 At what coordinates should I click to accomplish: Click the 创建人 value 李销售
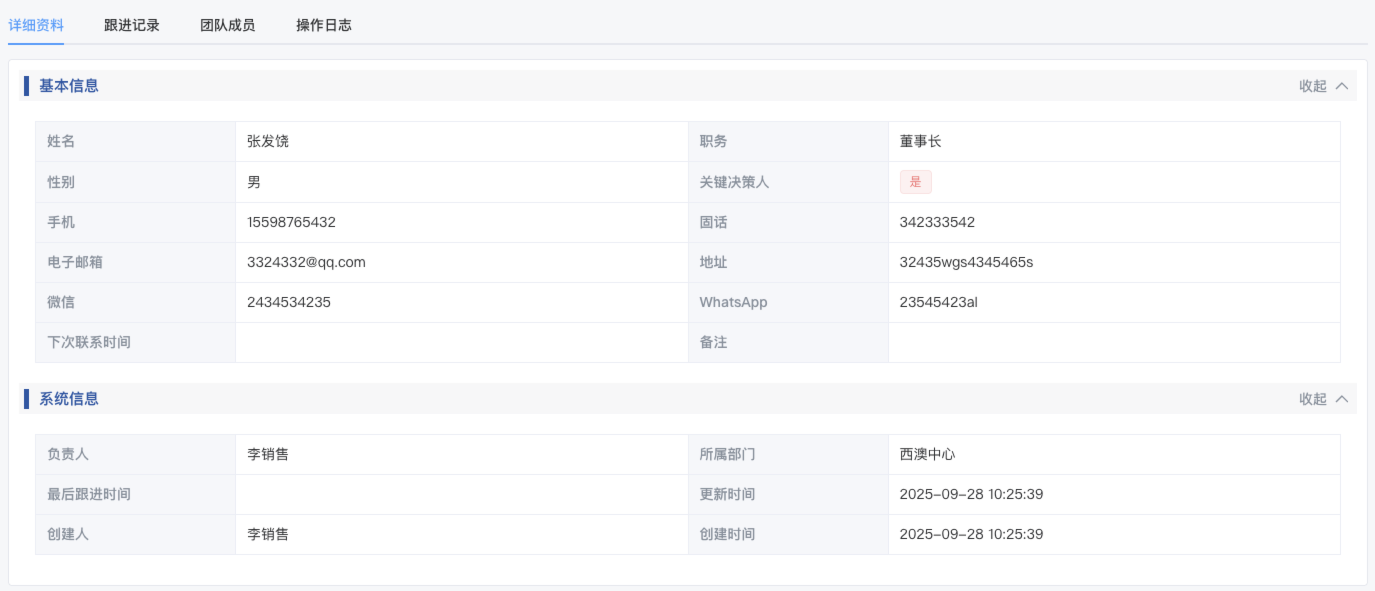268,534
